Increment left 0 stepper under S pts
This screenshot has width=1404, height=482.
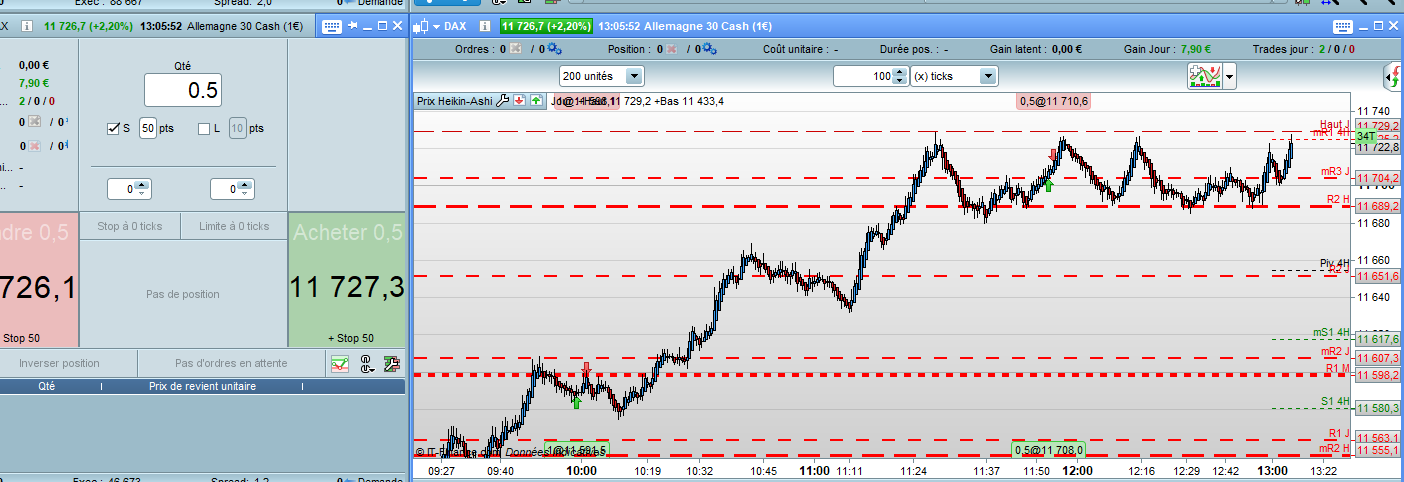pyautogui.click(x=141, y=184)
